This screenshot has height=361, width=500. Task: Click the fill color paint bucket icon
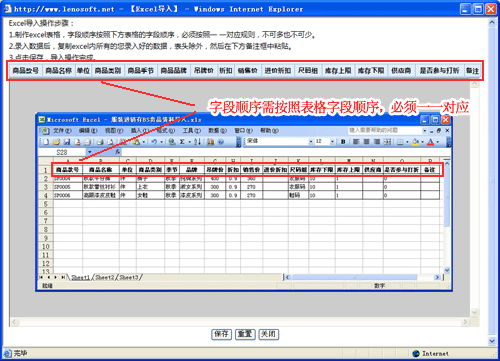pos(415,142)
